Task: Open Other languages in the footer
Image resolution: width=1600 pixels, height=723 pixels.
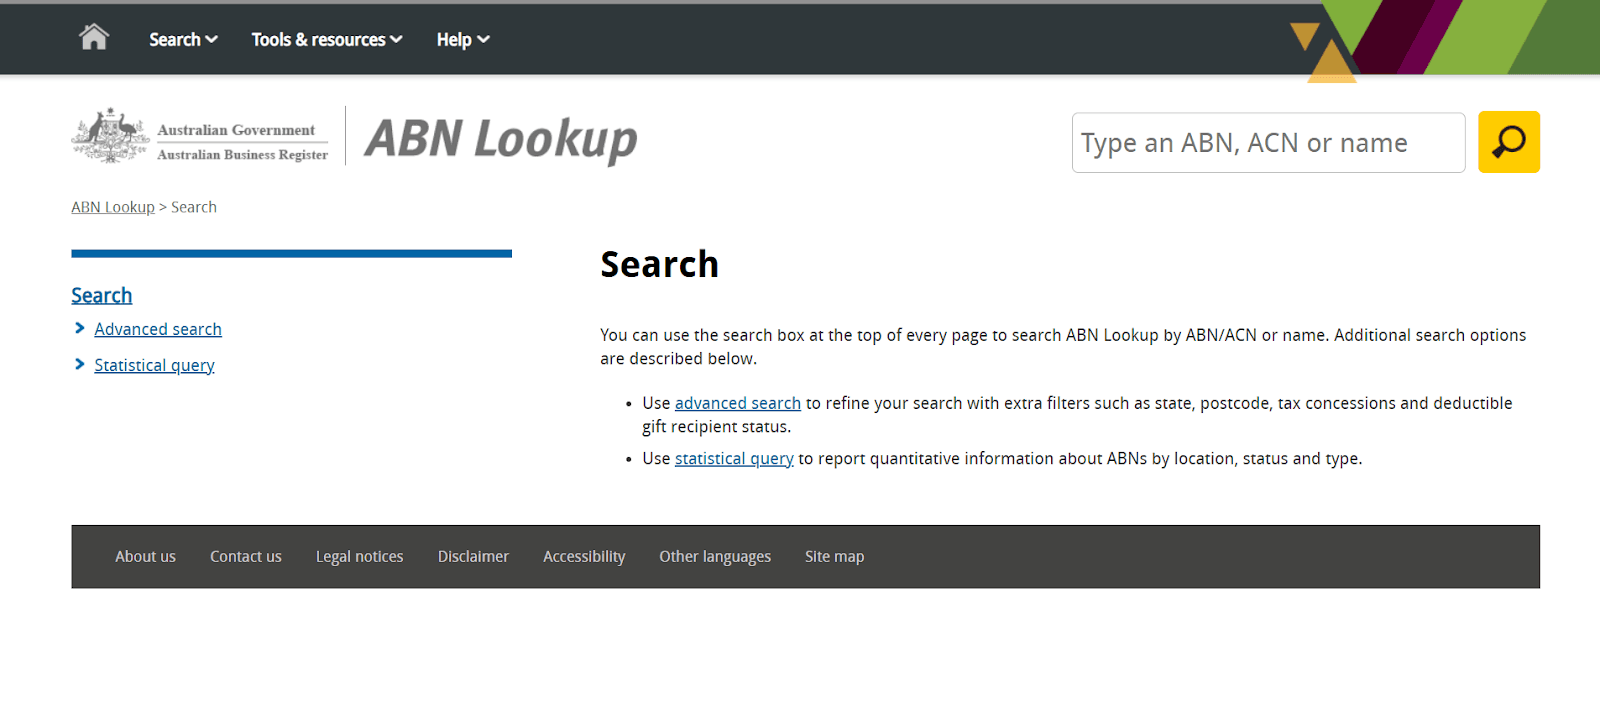Action: point(715,556)
